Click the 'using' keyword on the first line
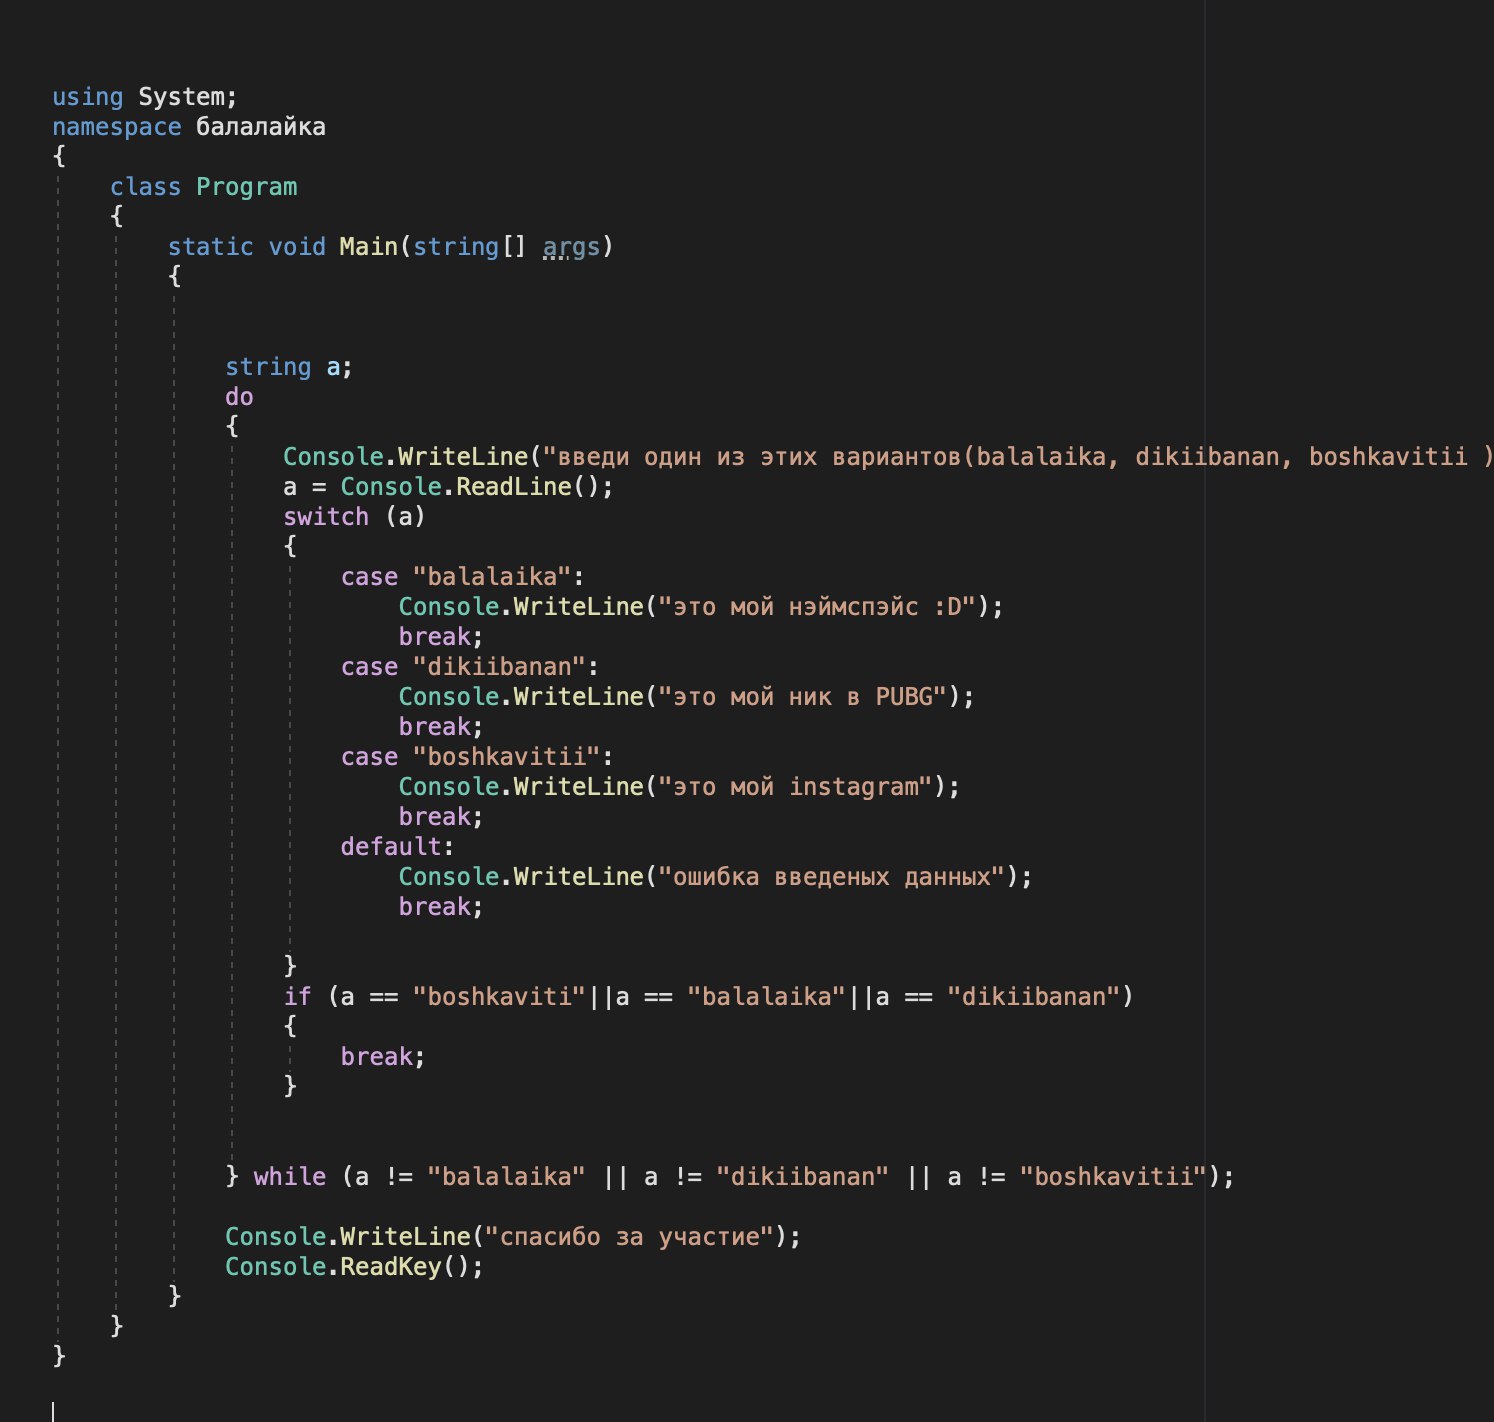 coord(87,97)
